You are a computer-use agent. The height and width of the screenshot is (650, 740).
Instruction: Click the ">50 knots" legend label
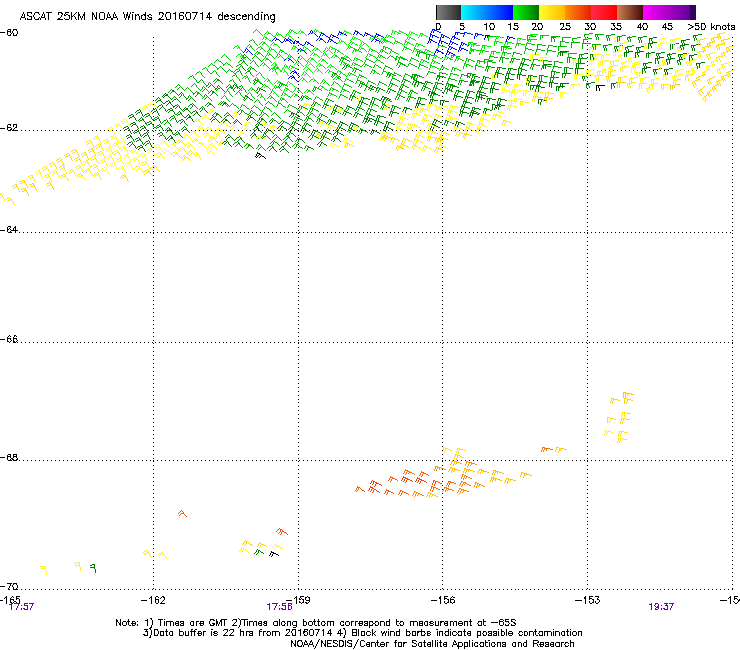pos(711,27)
